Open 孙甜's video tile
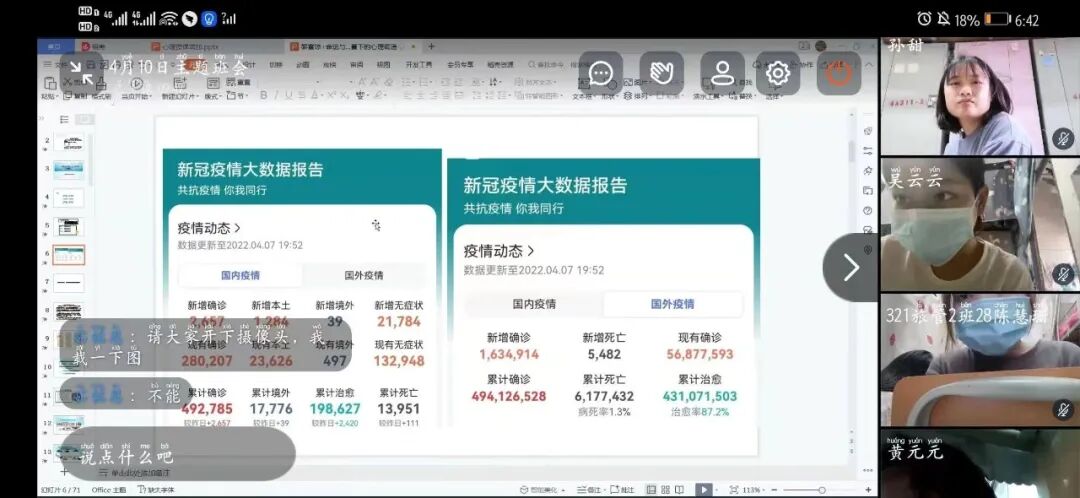Viewport: 1080px width, 498px height. pyautogui.click(x=979, y=96)
